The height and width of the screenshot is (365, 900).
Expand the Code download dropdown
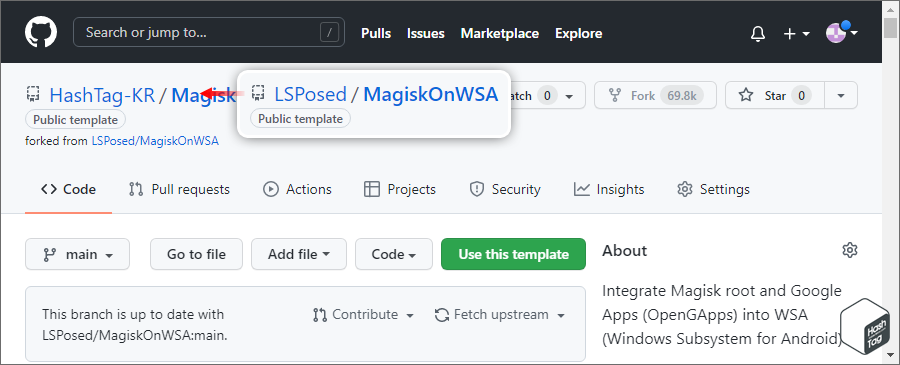coord(394,254)
